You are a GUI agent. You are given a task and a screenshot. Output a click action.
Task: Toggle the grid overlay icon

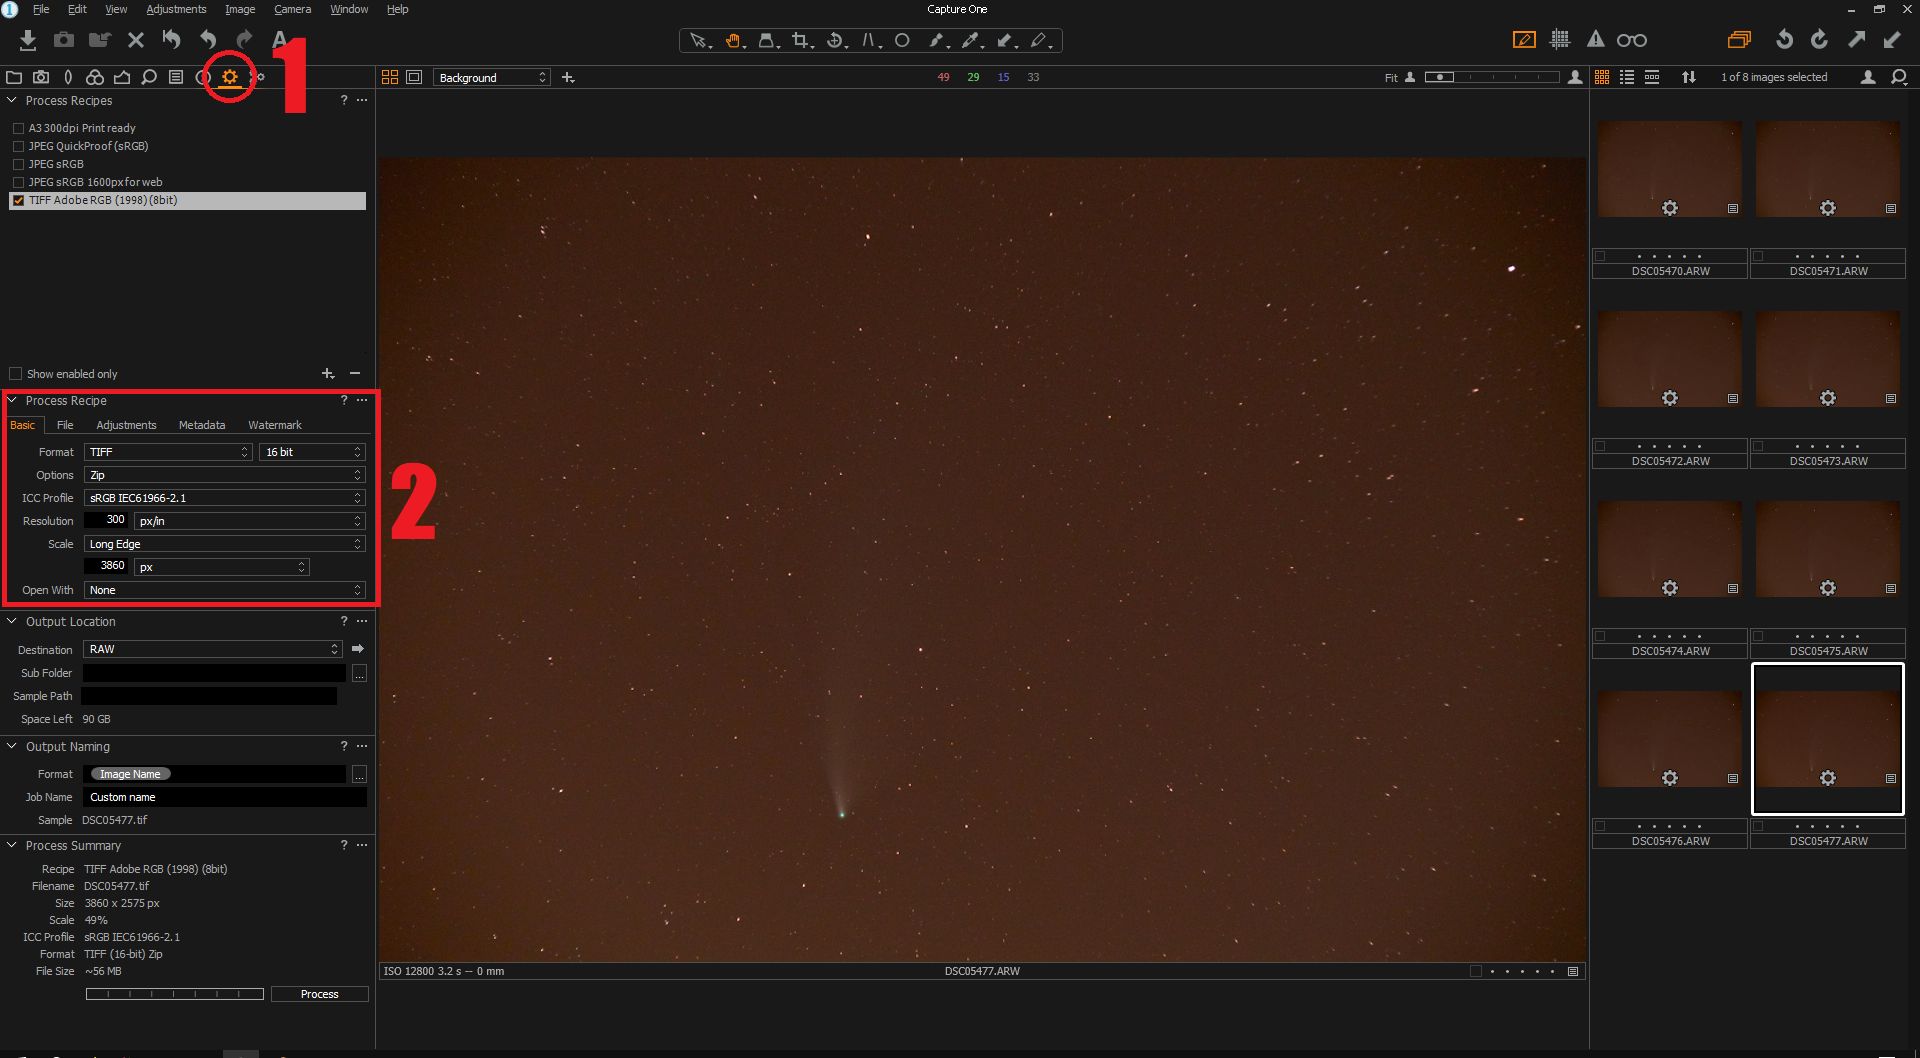point(1560,40)
